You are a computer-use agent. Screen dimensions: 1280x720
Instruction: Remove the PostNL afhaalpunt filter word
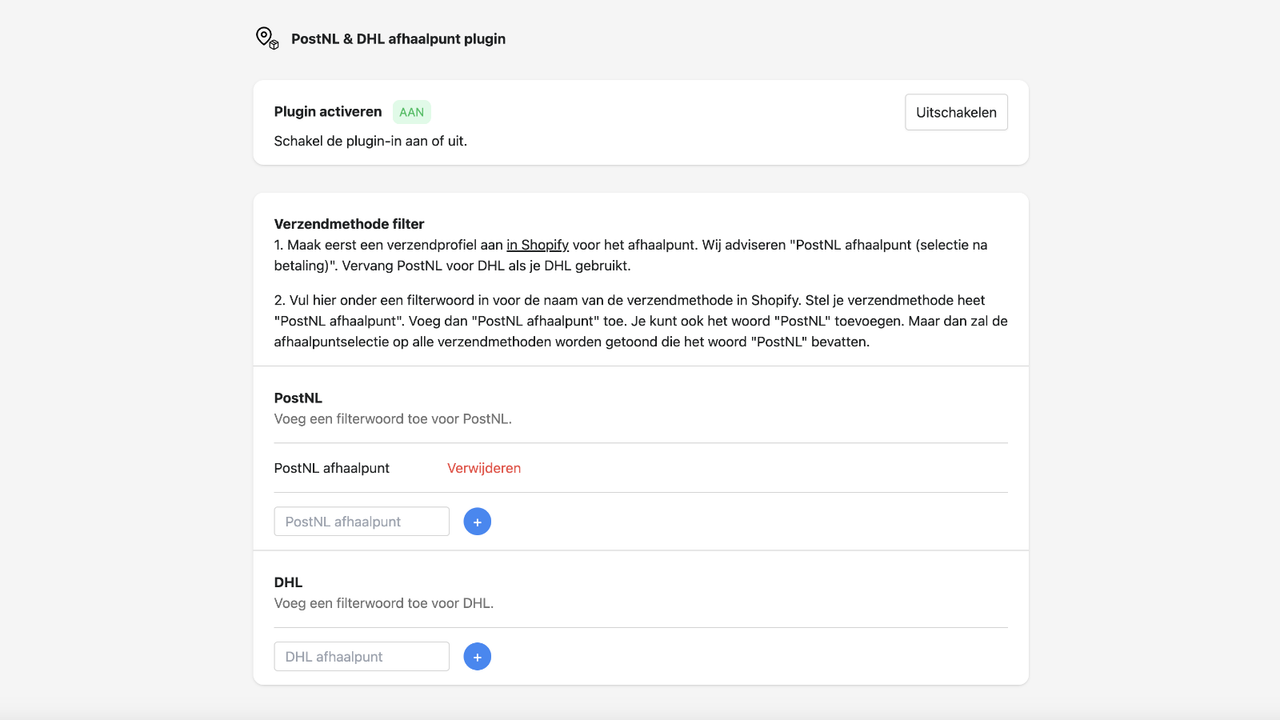click(x=484, y=468)
